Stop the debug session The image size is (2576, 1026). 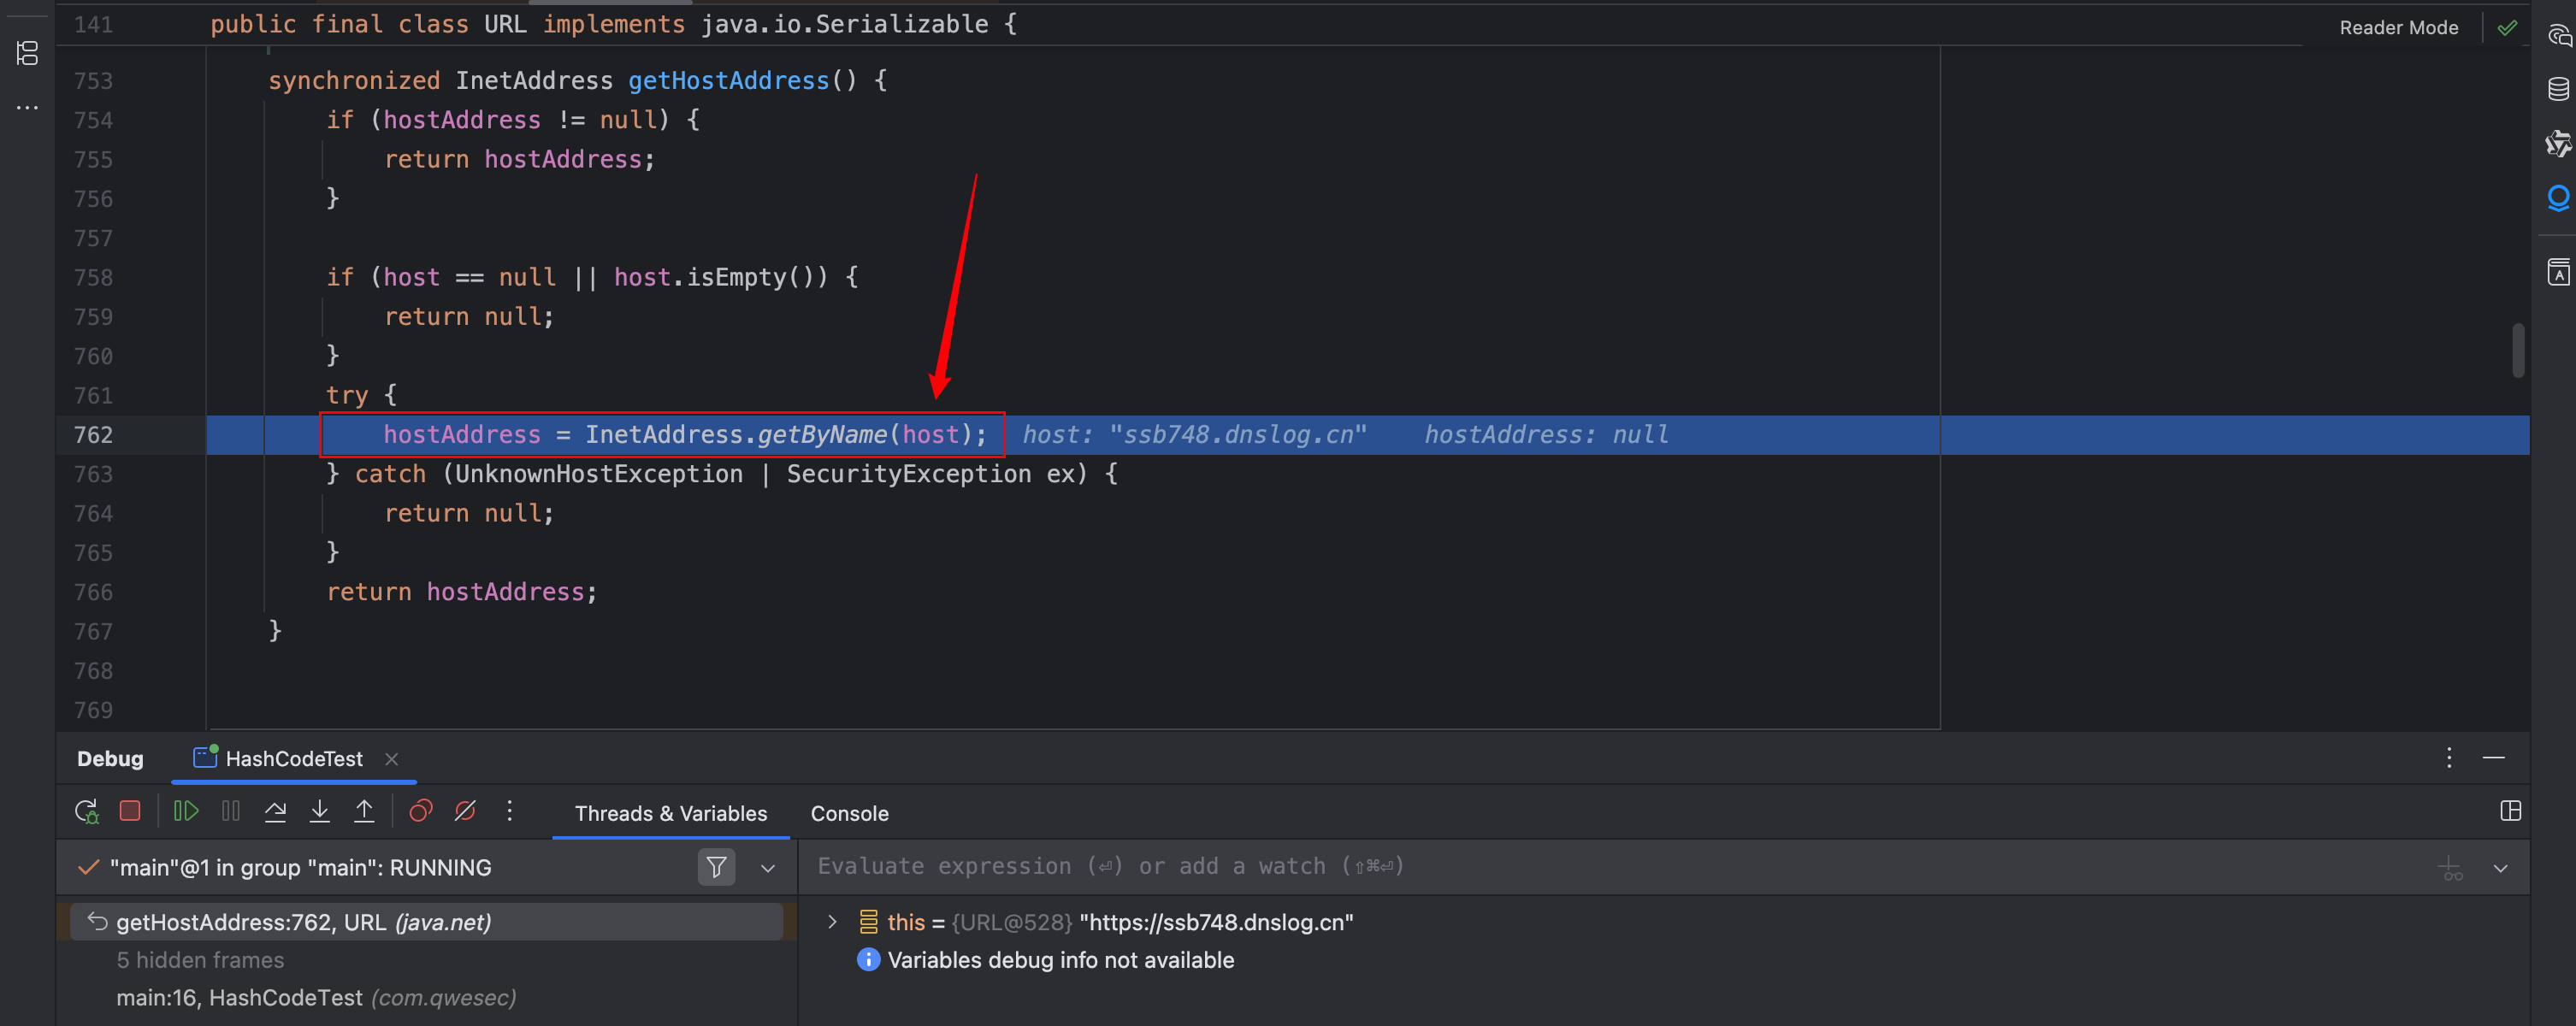[130, 811]
